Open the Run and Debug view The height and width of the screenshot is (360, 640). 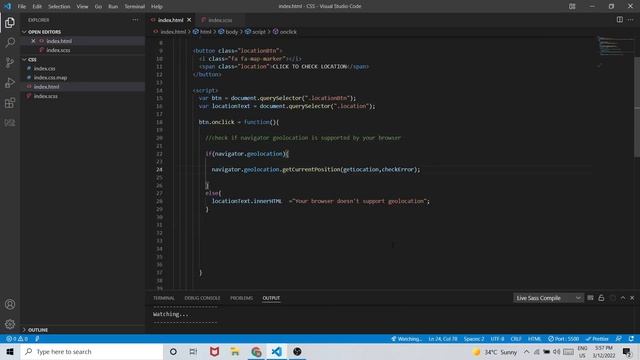[10, 83]
